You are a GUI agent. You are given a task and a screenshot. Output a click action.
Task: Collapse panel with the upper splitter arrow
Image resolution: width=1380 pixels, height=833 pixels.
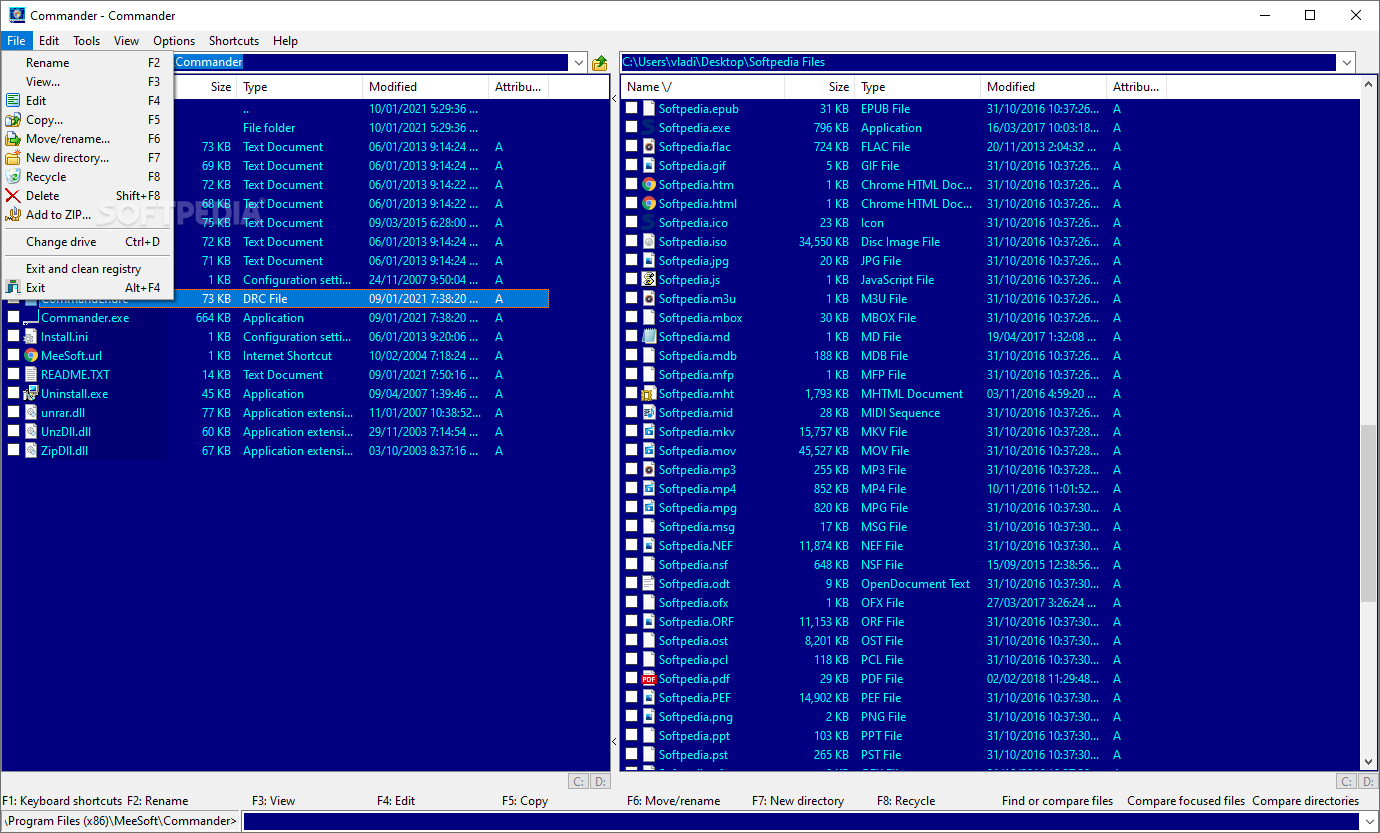pyautogui.click(x=614, y=100)
